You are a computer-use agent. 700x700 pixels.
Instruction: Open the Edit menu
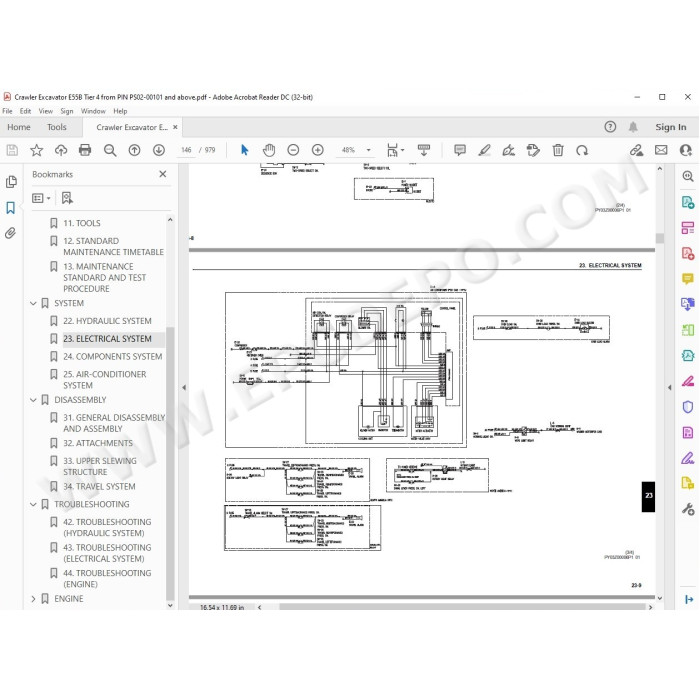[x=25, y=111]
